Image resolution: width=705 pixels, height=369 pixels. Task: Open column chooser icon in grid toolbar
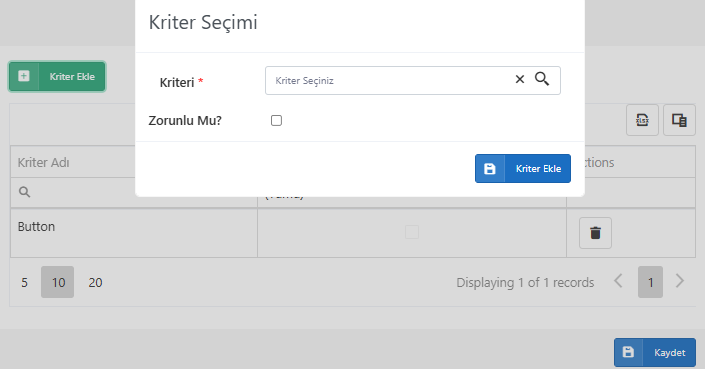point(679,120)
